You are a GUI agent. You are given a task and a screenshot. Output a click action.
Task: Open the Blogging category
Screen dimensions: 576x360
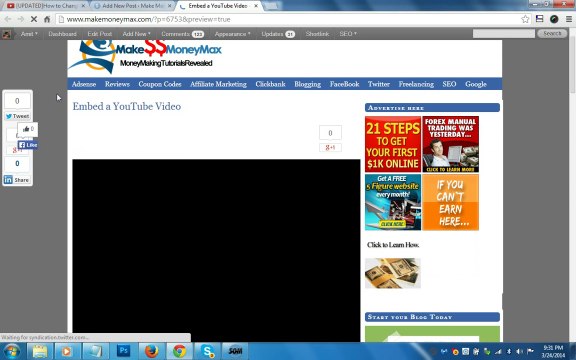pyautogui.click(x=307, y=84)
